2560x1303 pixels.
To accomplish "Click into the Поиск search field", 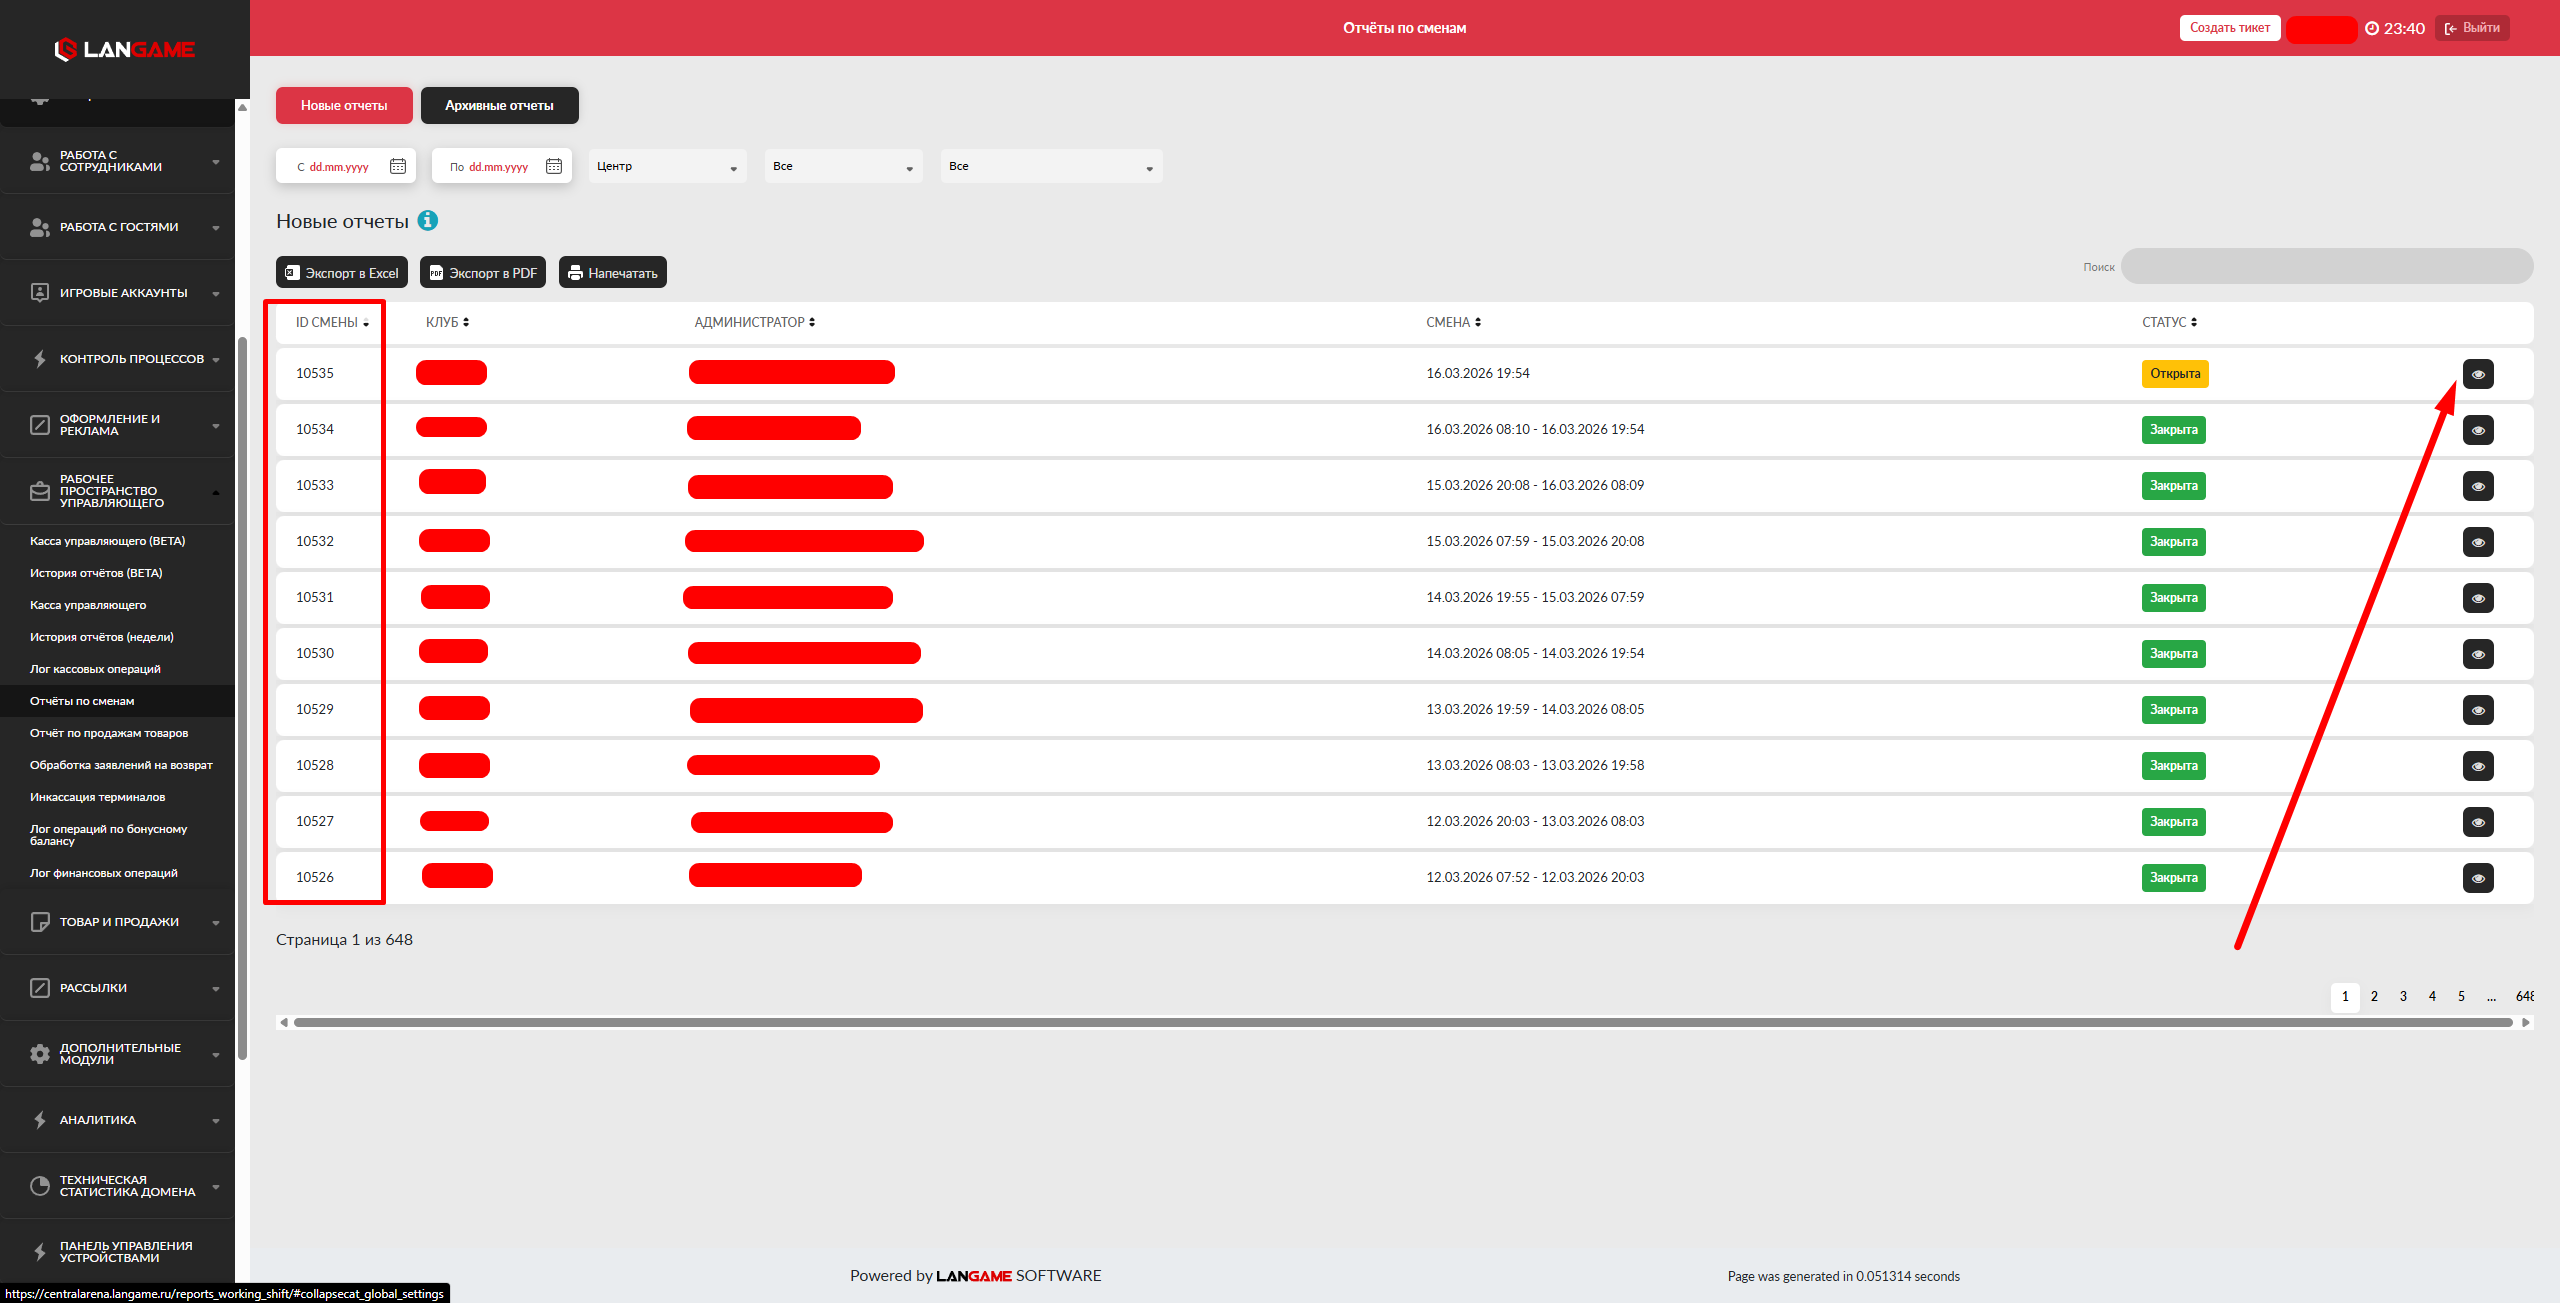I will click(x=2326, y=266).
